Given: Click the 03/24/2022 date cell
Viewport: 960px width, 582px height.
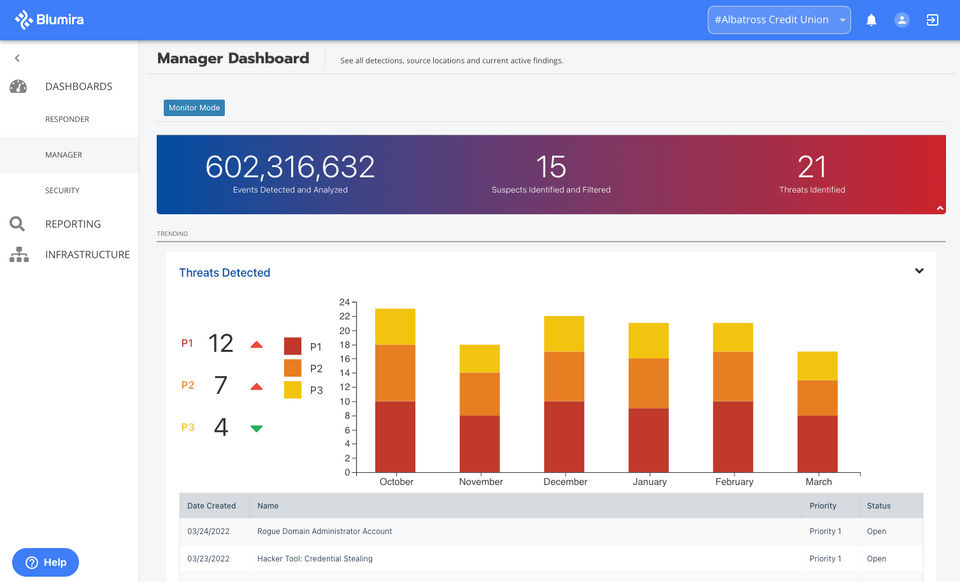Looking at the screenshot, I should 208,531.
